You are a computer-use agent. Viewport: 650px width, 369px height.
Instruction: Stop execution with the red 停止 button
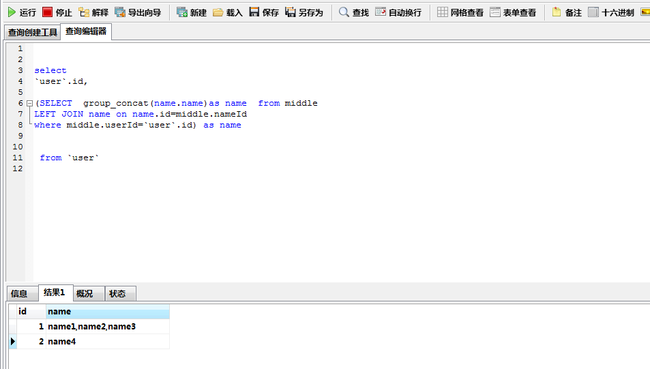(x=57, y=12)
